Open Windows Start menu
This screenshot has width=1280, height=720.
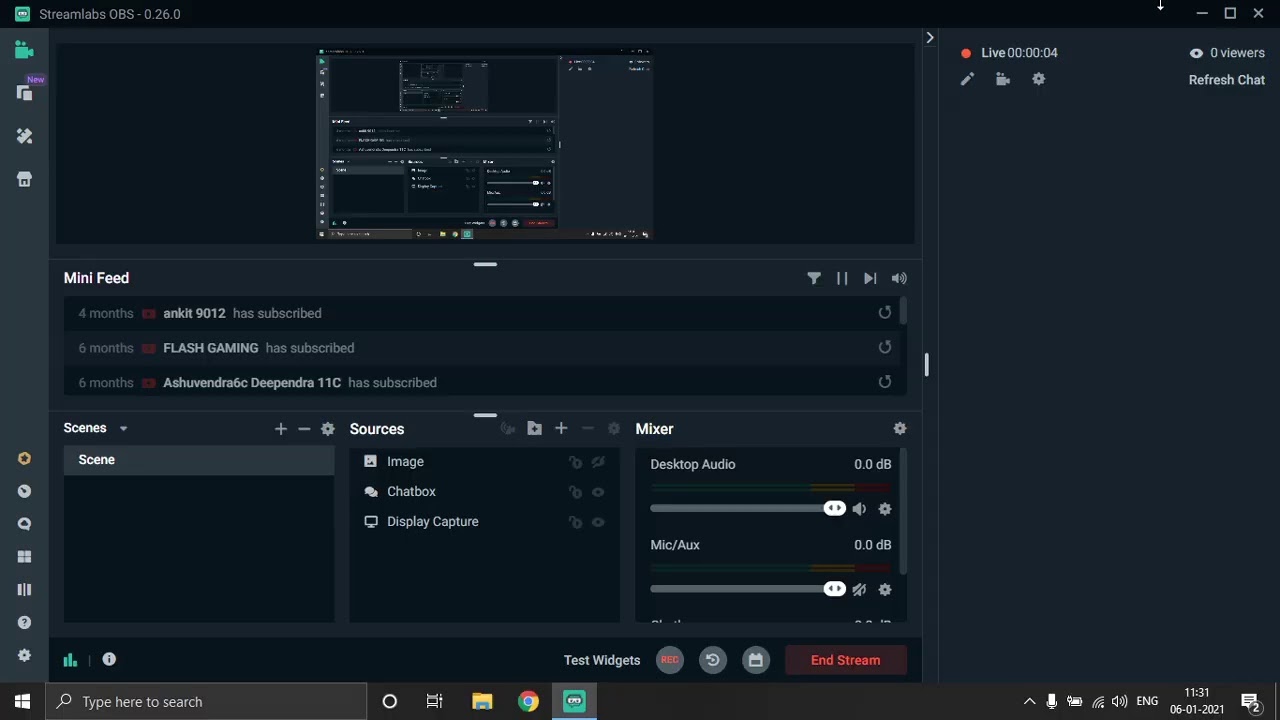click(x=23, y=702)
